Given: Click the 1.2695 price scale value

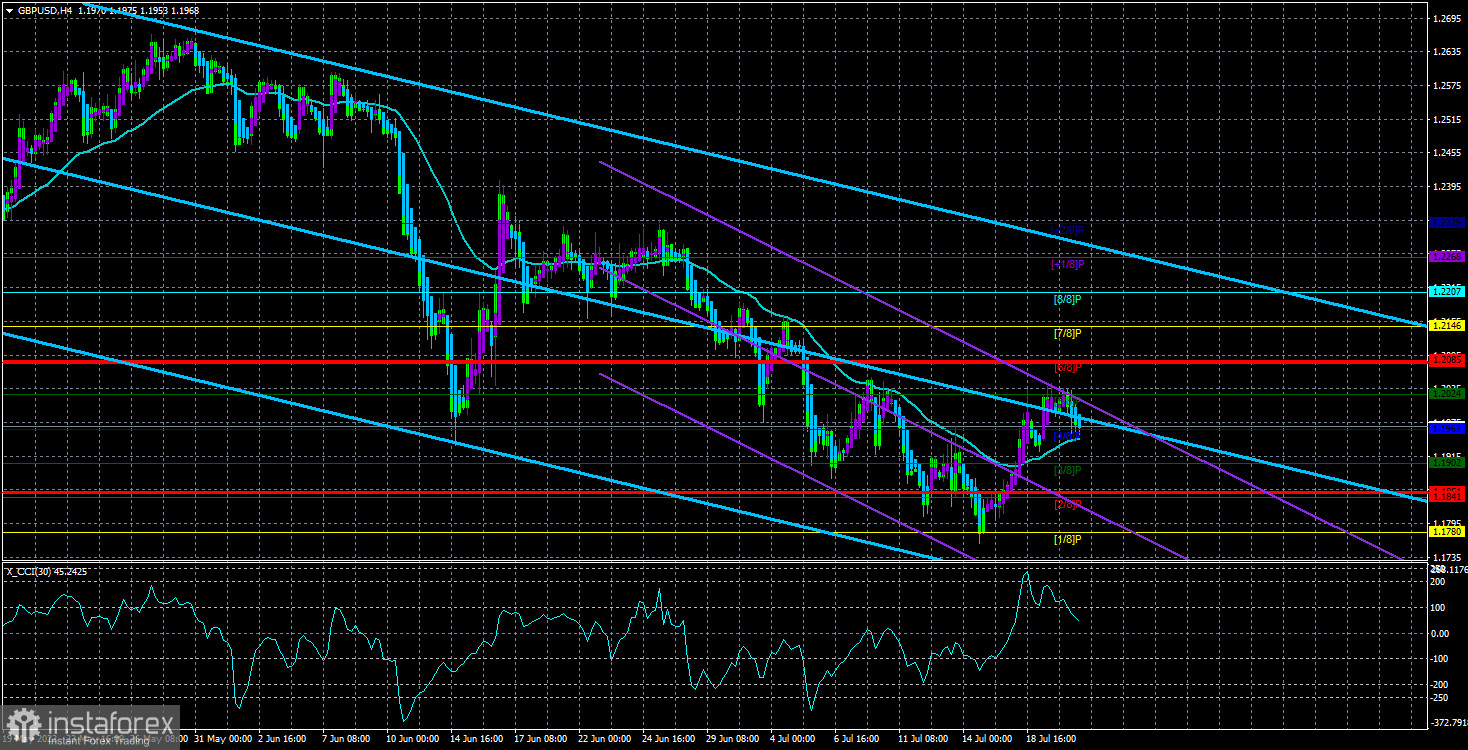Looking at the screenshot, I should coord(1447,19).
